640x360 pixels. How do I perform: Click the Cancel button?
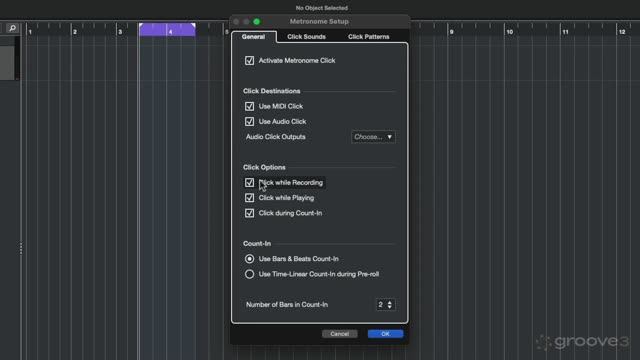340,334
